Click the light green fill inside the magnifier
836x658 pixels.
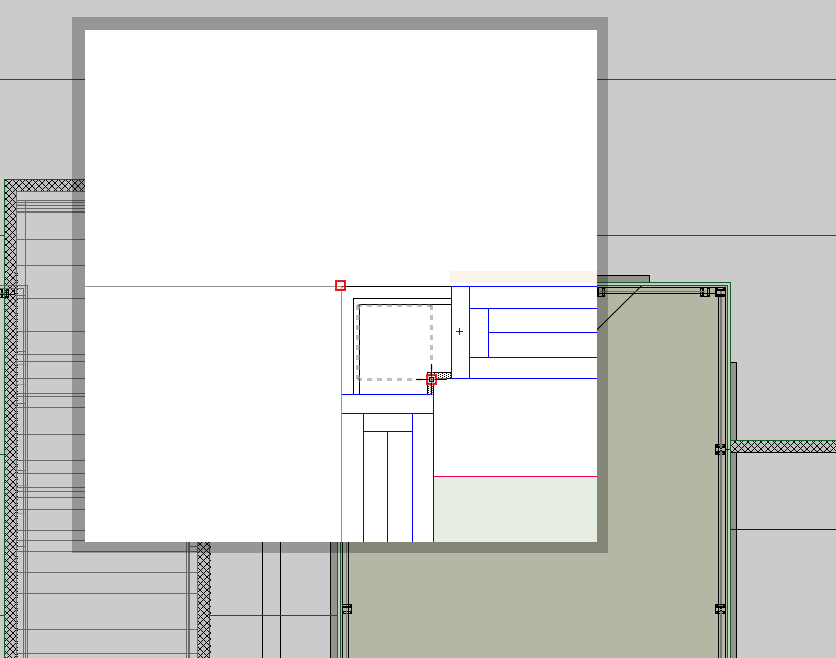(515, 508)
